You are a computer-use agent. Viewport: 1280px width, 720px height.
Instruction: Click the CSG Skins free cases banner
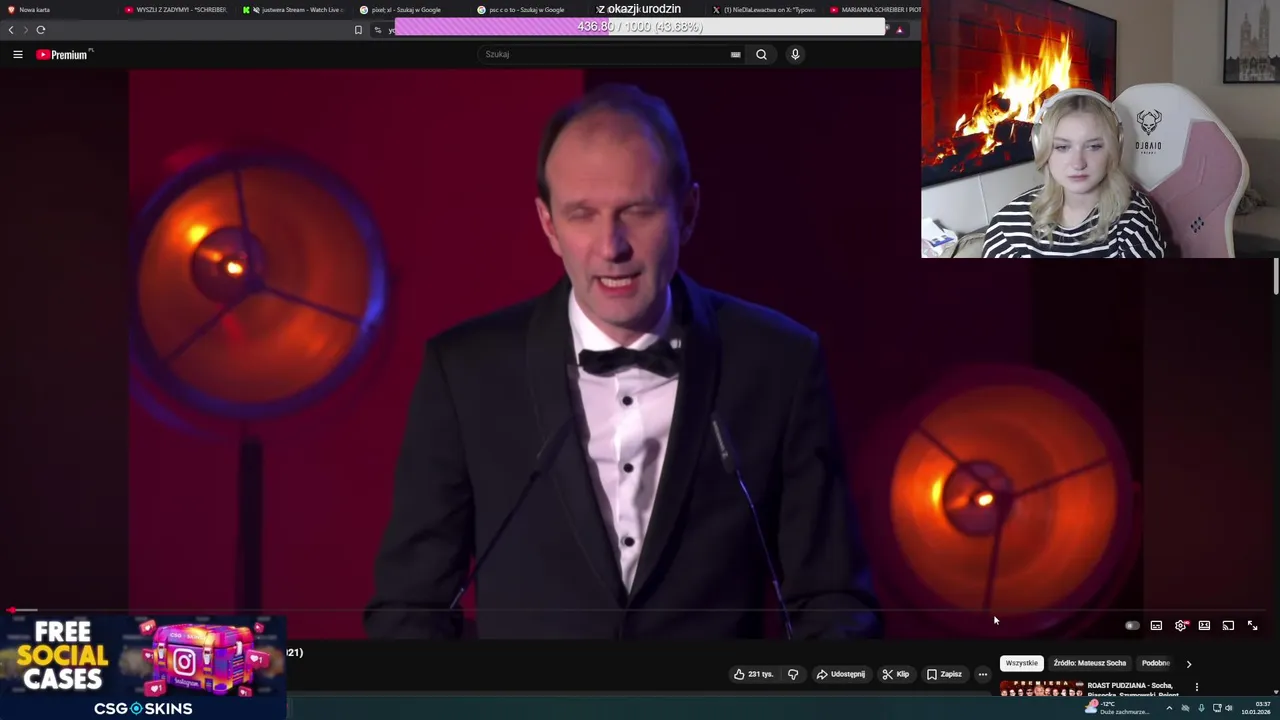tap(144, 668)
